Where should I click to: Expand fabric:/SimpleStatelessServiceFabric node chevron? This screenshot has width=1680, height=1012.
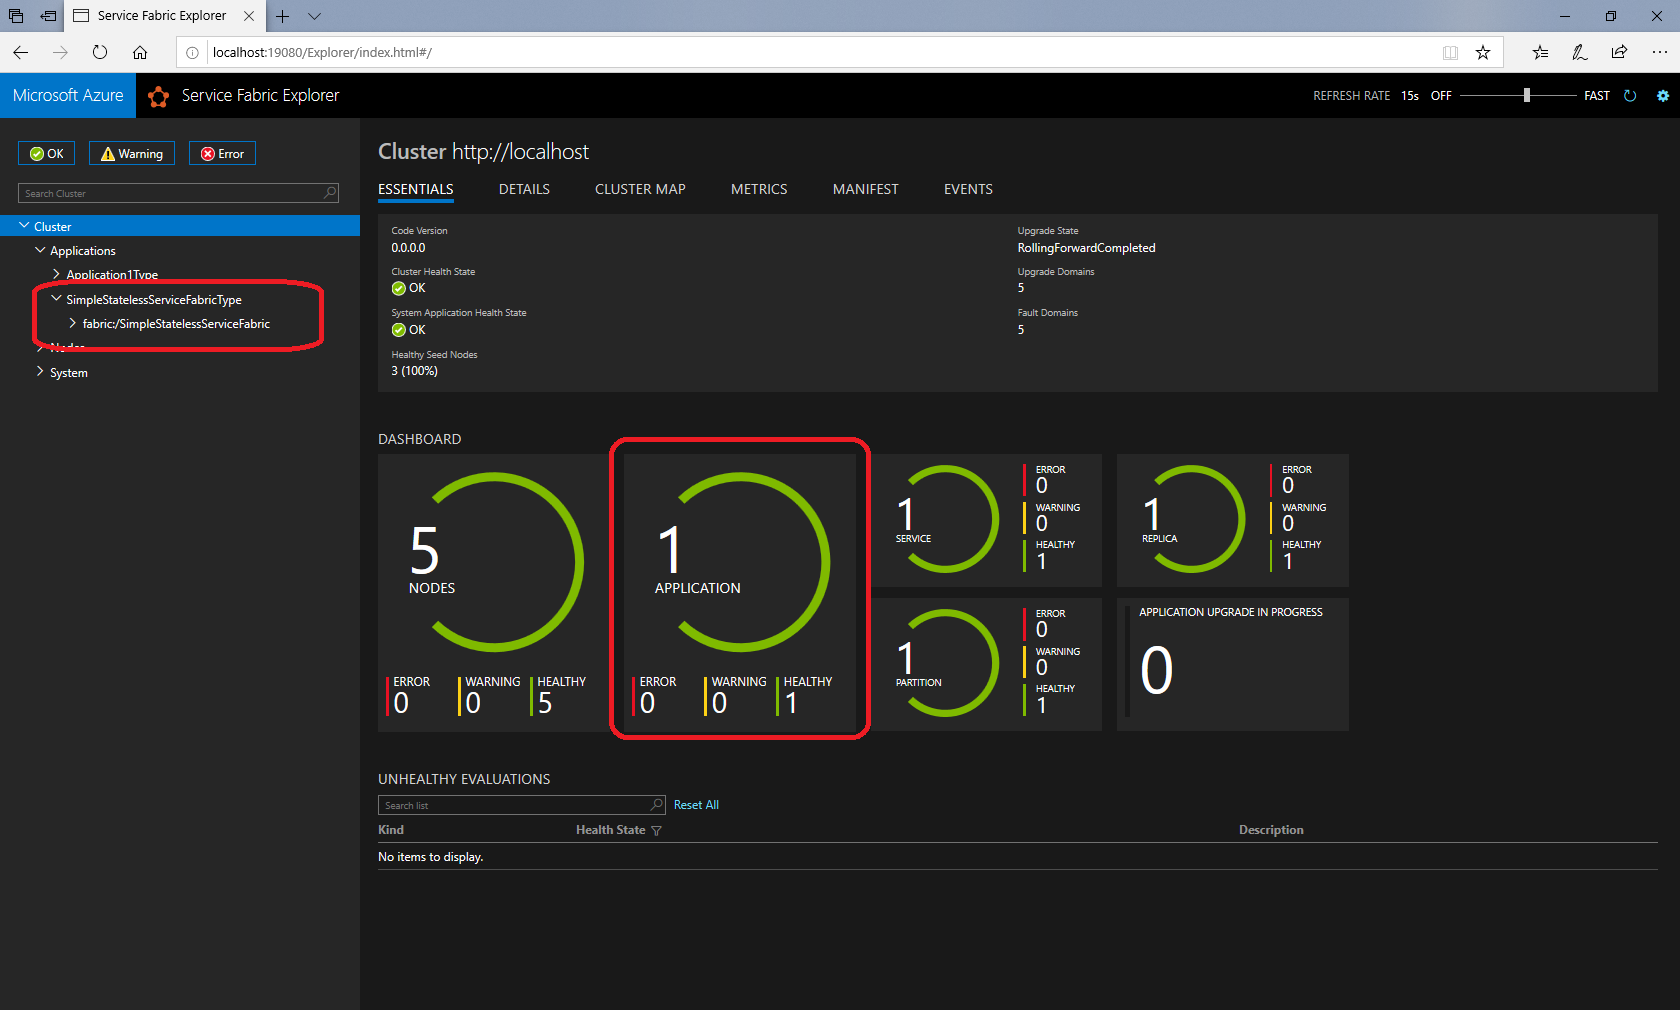tap(72, 323)
